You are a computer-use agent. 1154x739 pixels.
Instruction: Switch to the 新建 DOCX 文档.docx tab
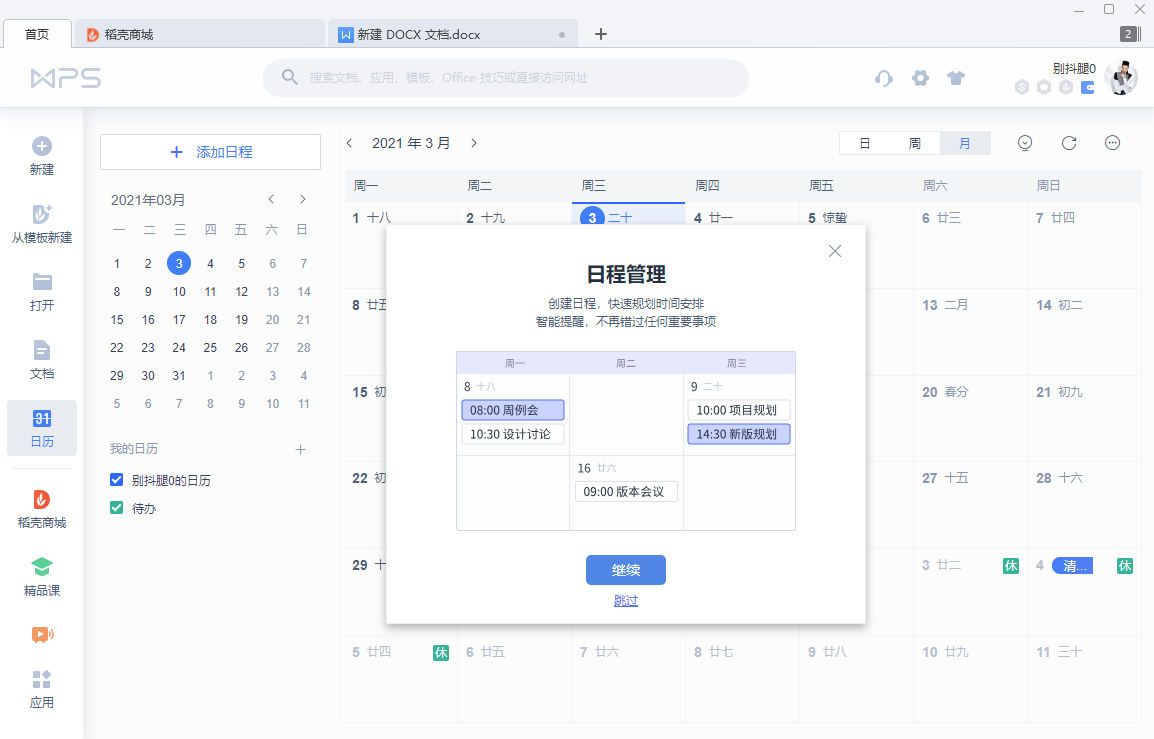coord(453,35)
